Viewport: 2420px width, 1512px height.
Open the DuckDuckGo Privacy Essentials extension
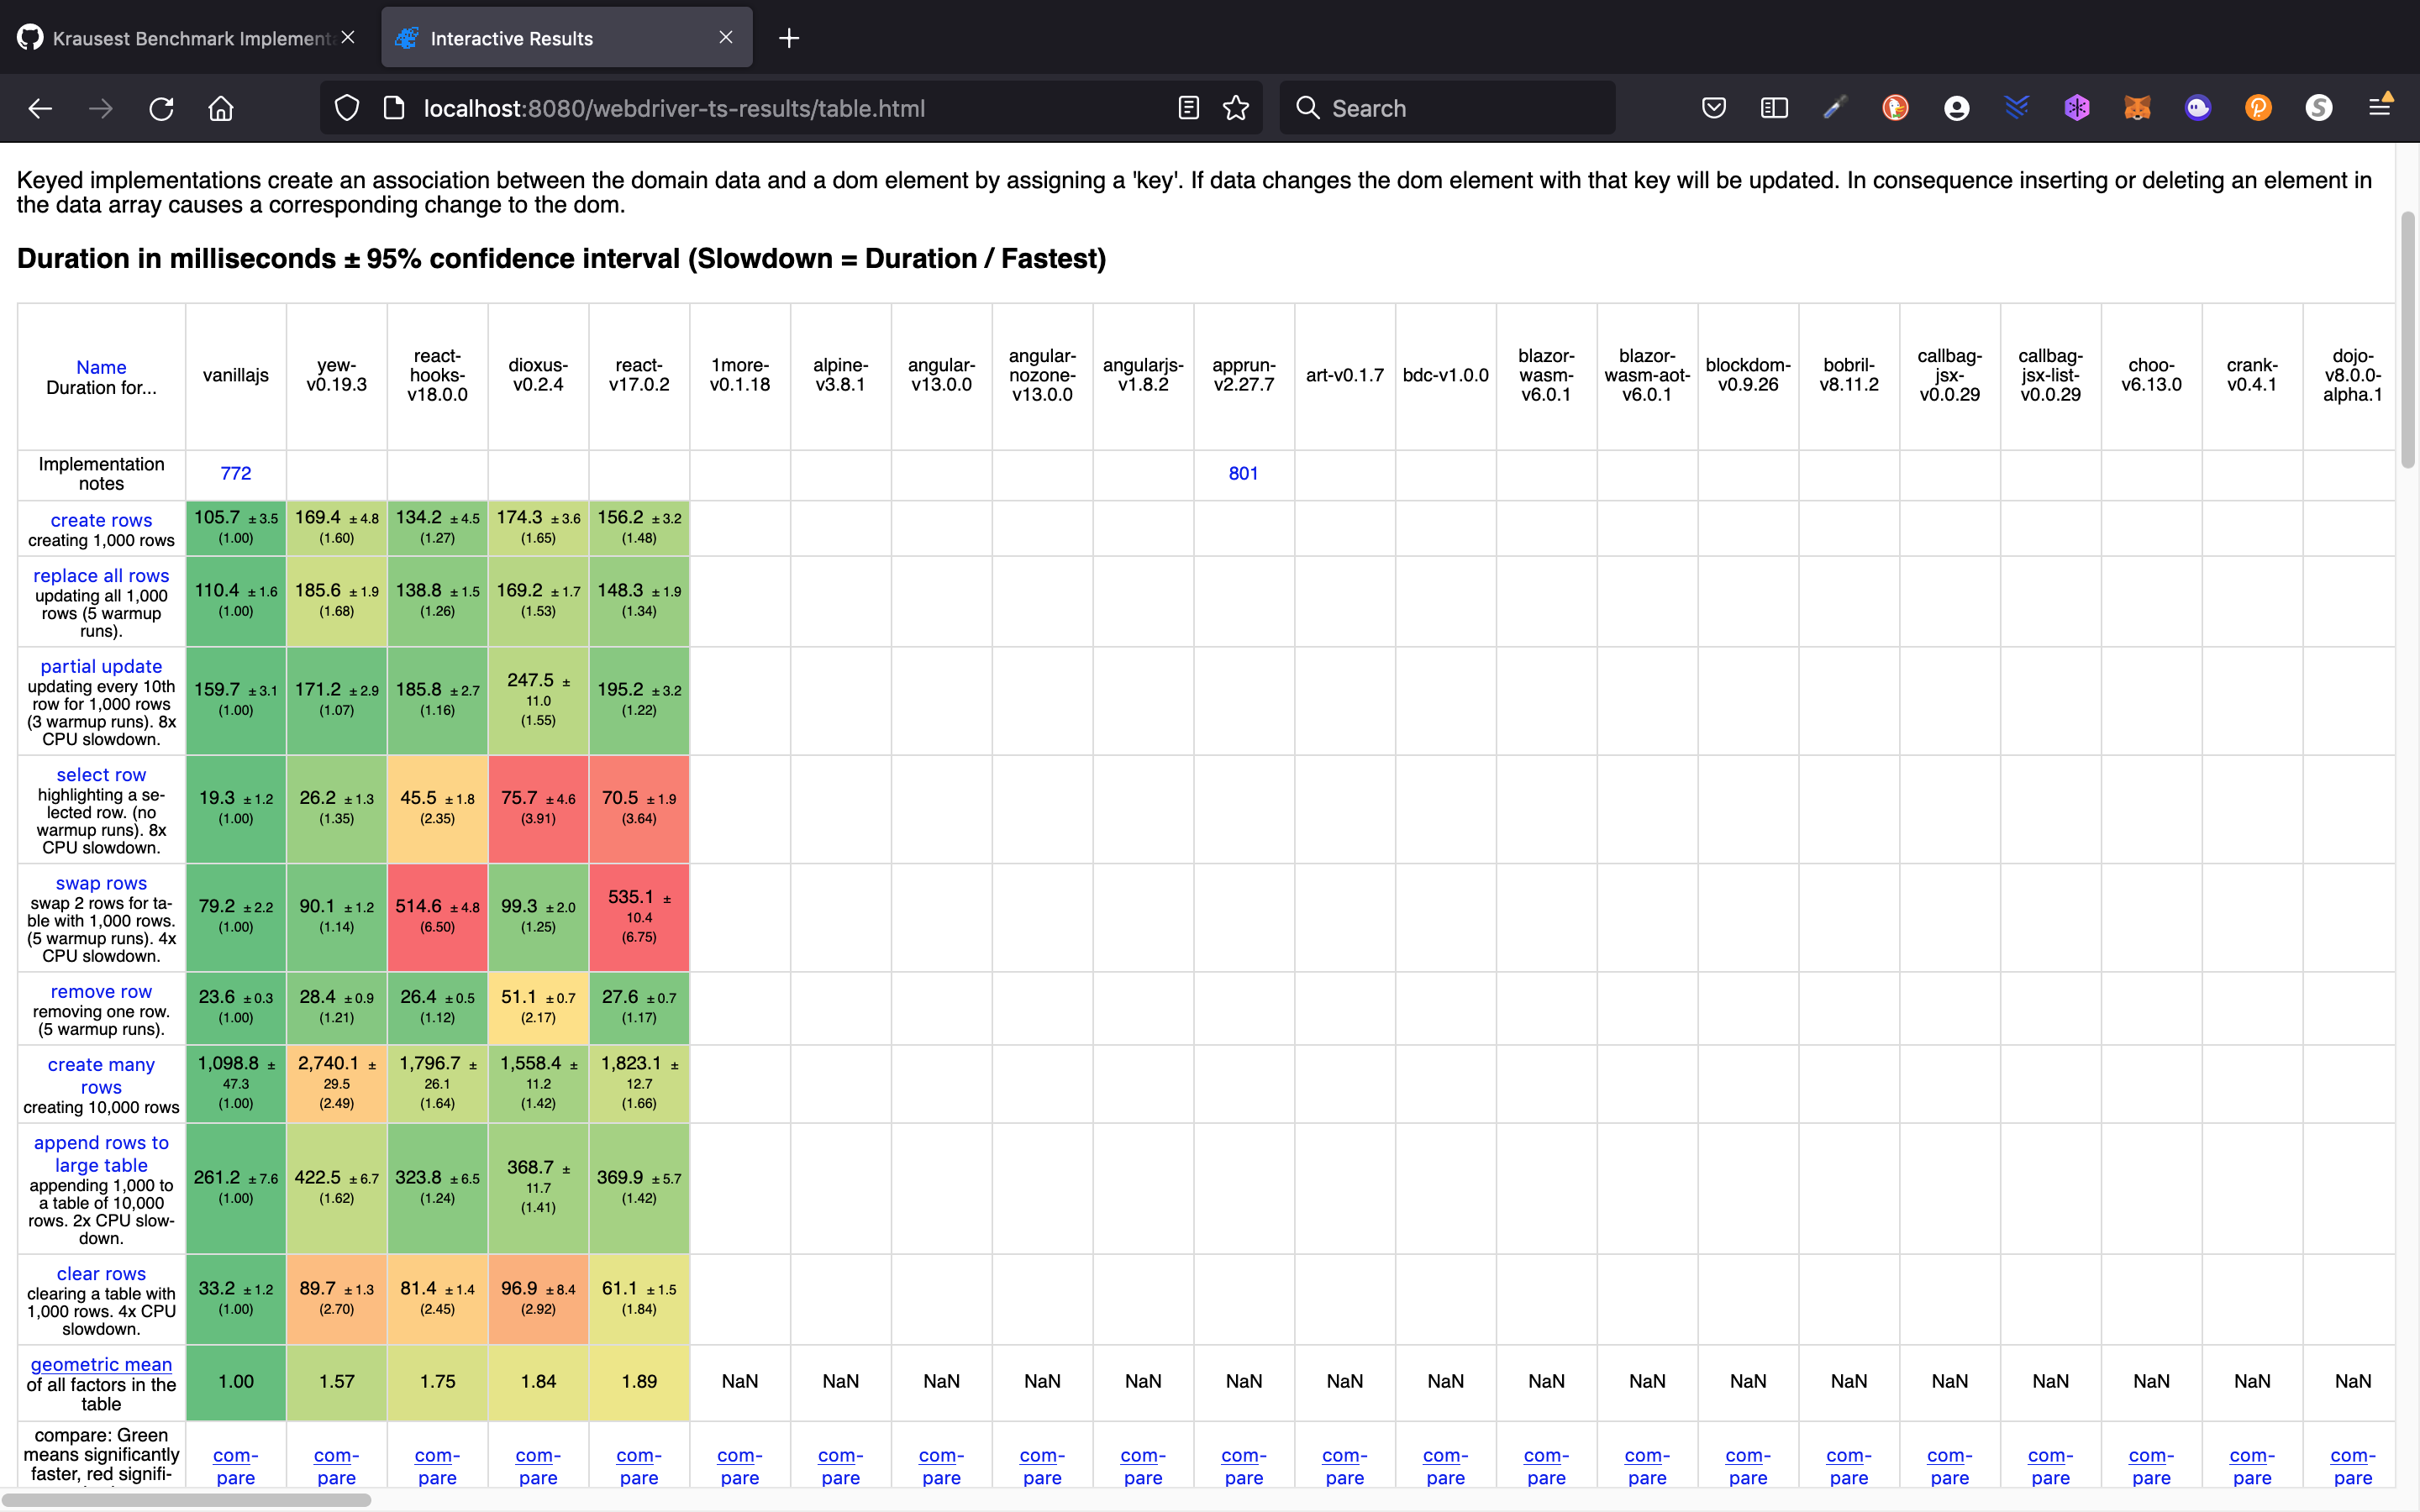1895,108
